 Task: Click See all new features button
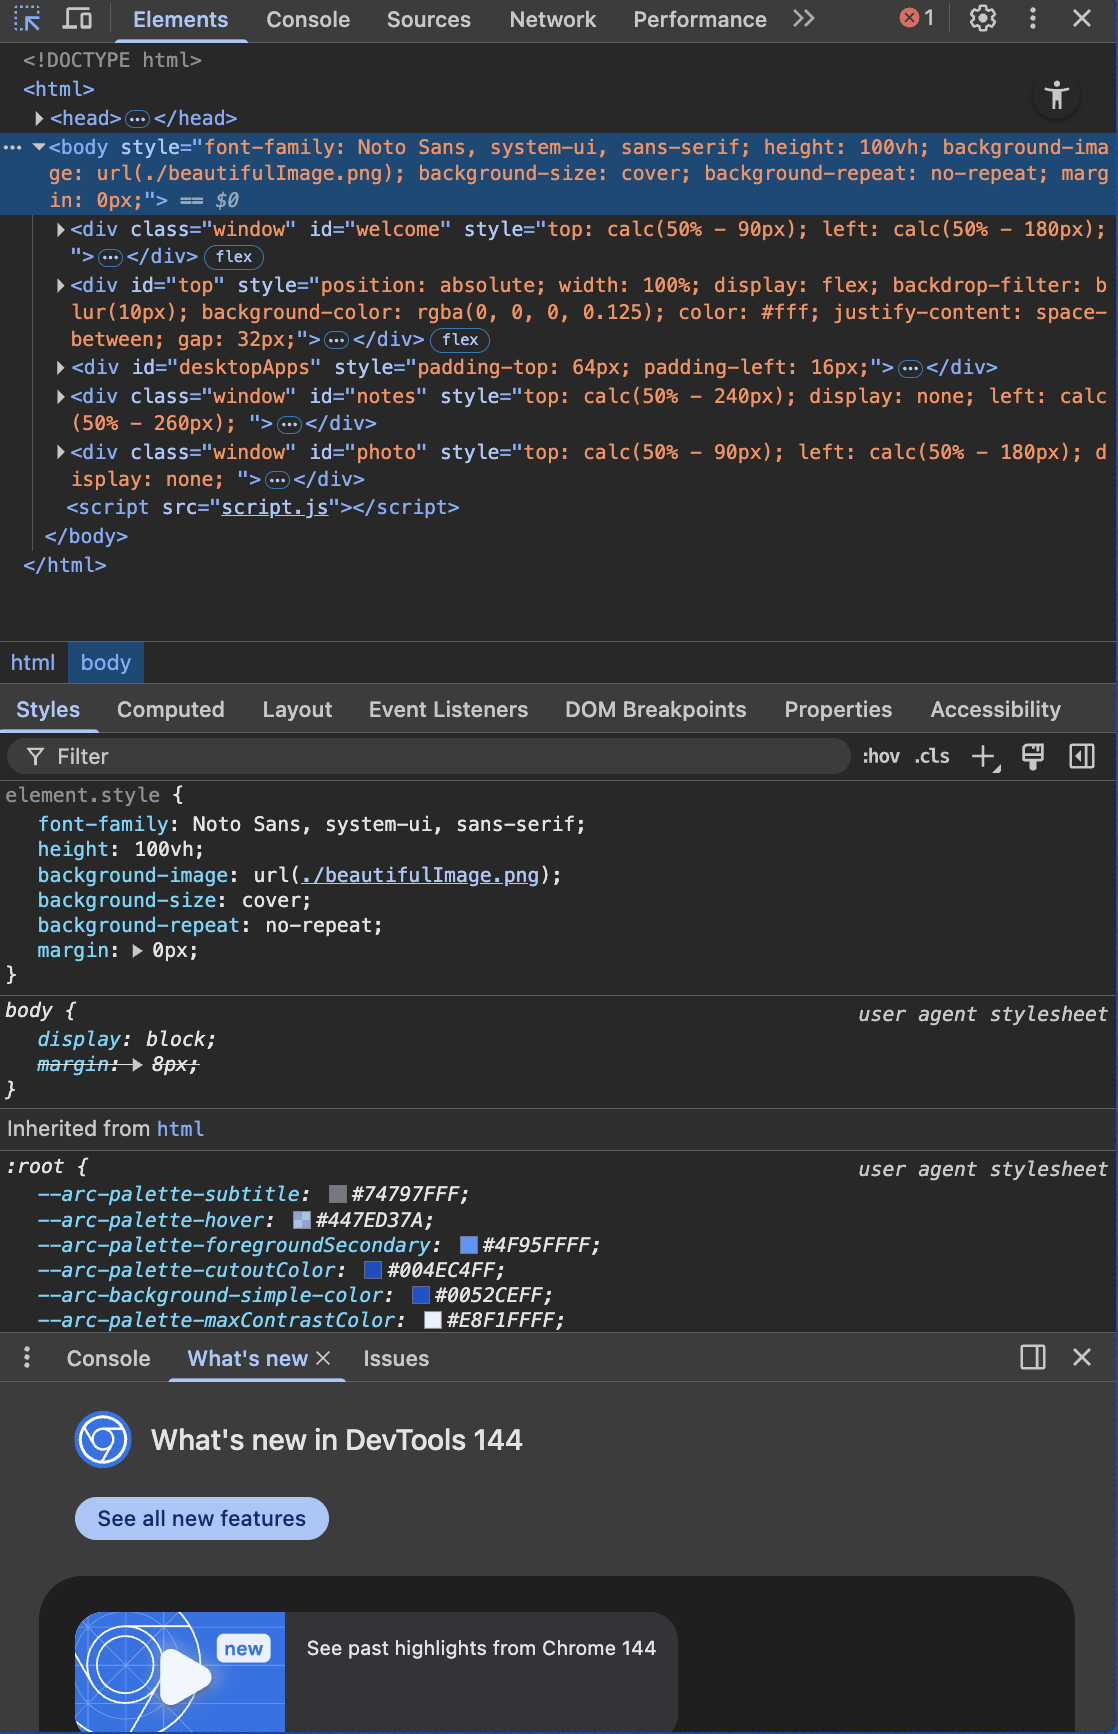coord(201,1518)
